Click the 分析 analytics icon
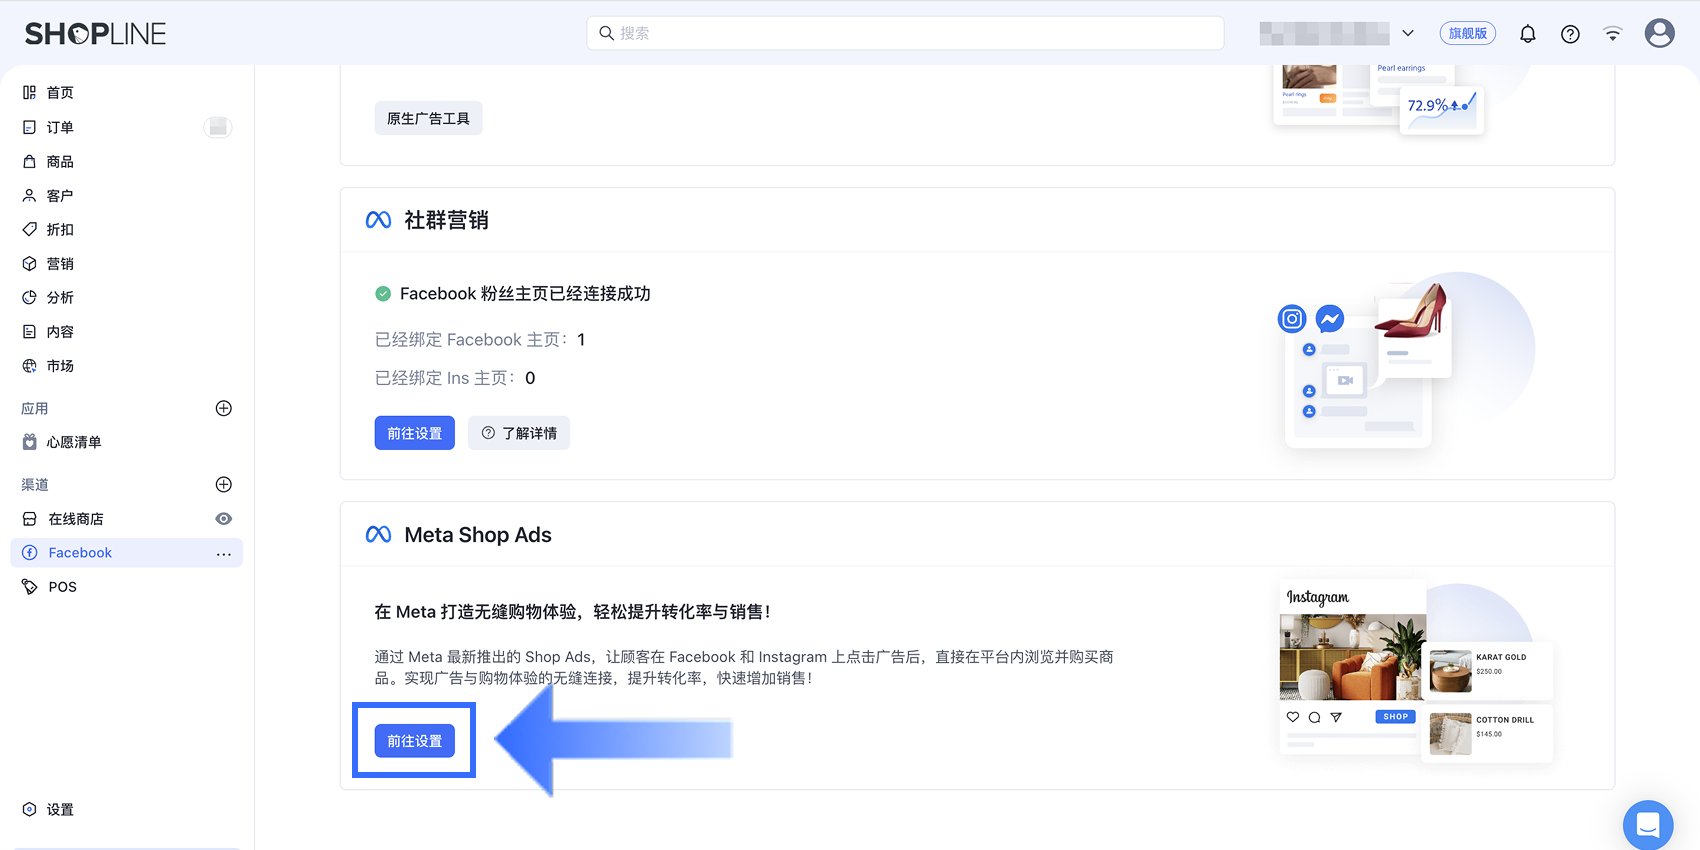1700x850 pixels. tap(30, 297)
